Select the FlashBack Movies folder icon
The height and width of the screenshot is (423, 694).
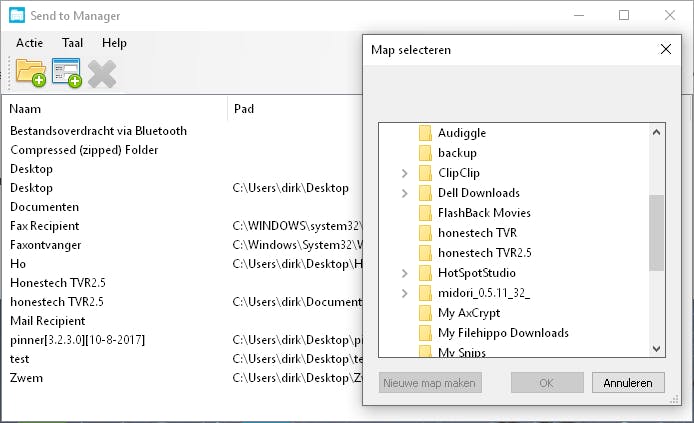click(424, 213)
